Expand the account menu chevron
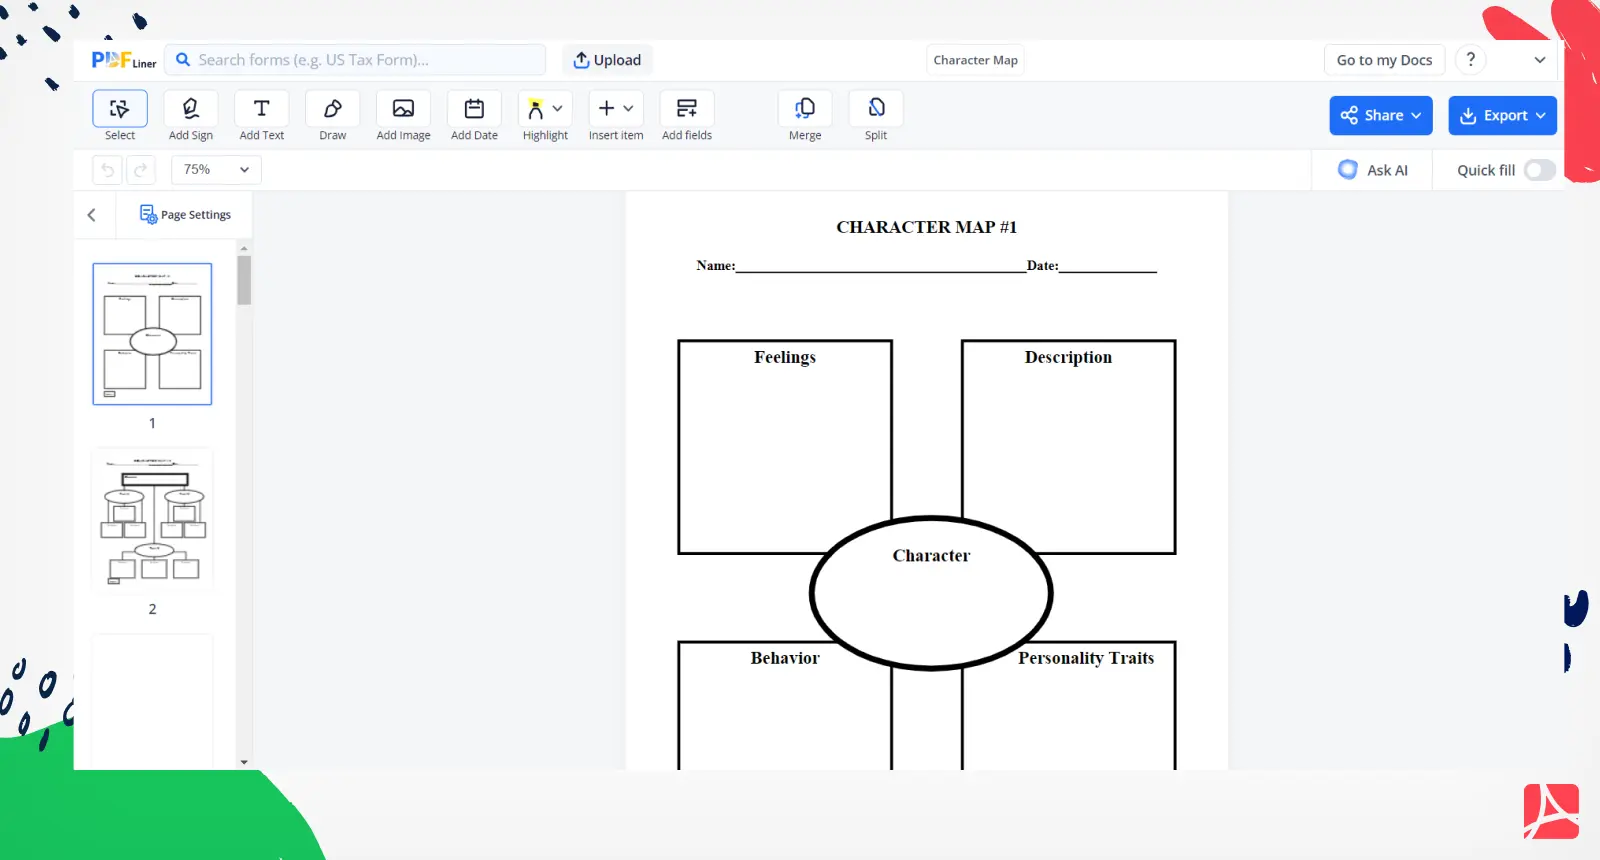Image resolution: width=1600 pixels, height=860 pixels. (1539, 60)
